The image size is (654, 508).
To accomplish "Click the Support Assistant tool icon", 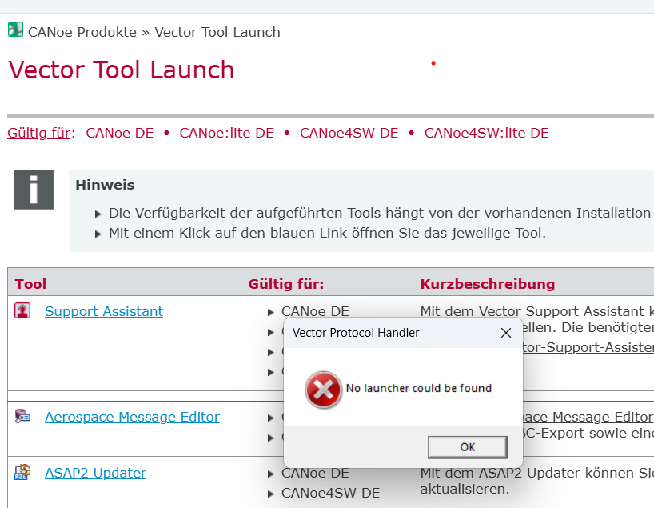I will point(22,311).
